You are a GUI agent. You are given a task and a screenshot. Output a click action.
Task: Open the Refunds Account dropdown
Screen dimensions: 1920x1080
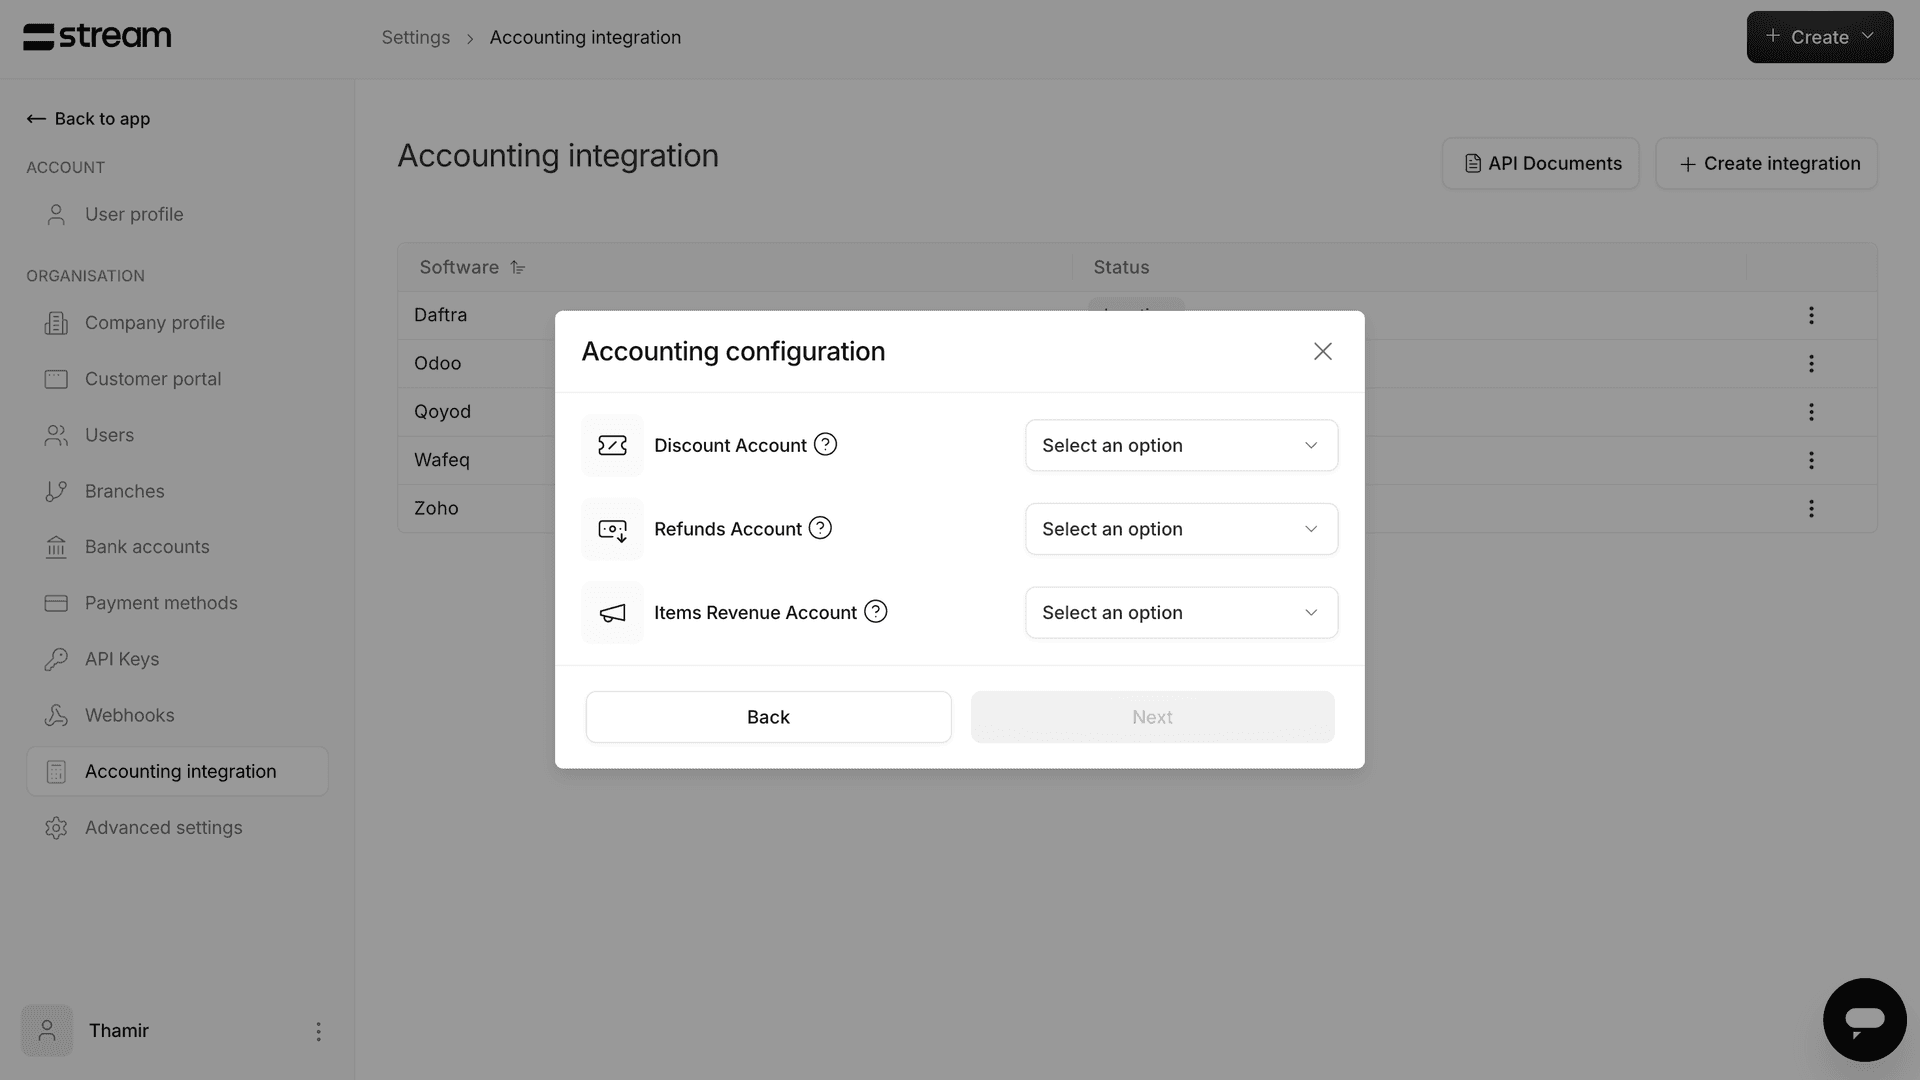point(1181,529)
